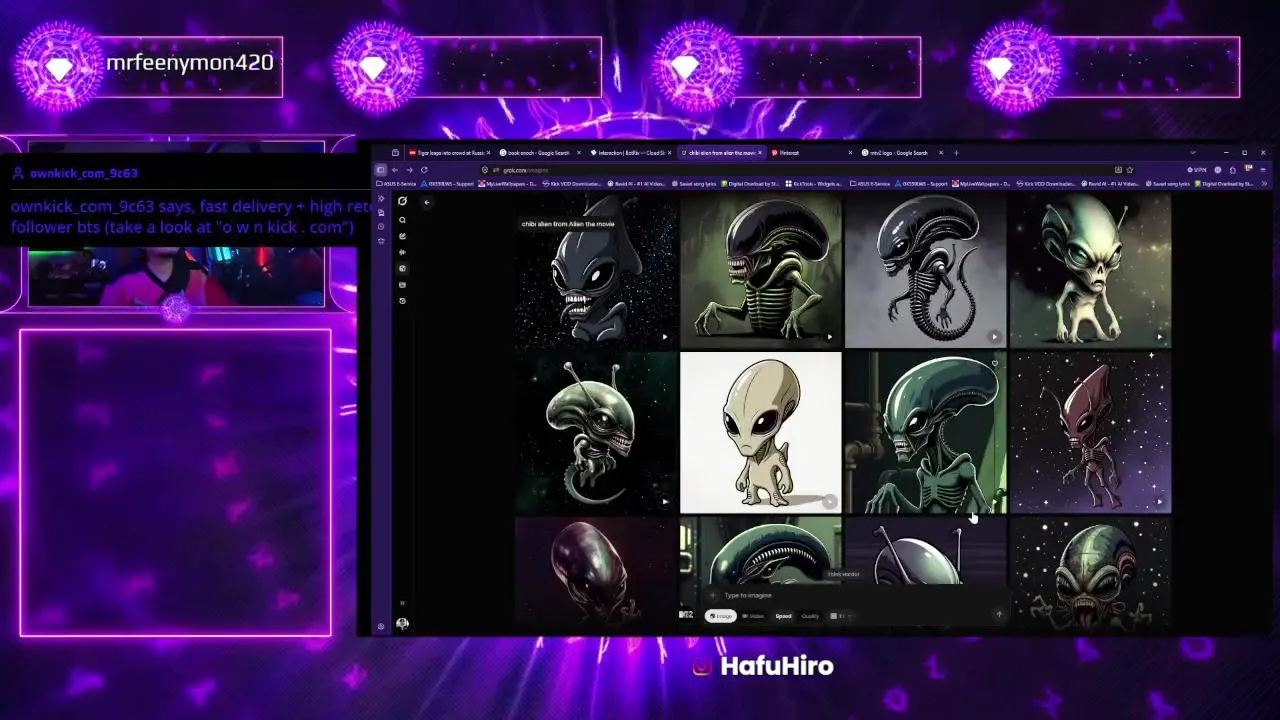
Task: Open the History icon in Grok's sidebar
Action: 402,301
